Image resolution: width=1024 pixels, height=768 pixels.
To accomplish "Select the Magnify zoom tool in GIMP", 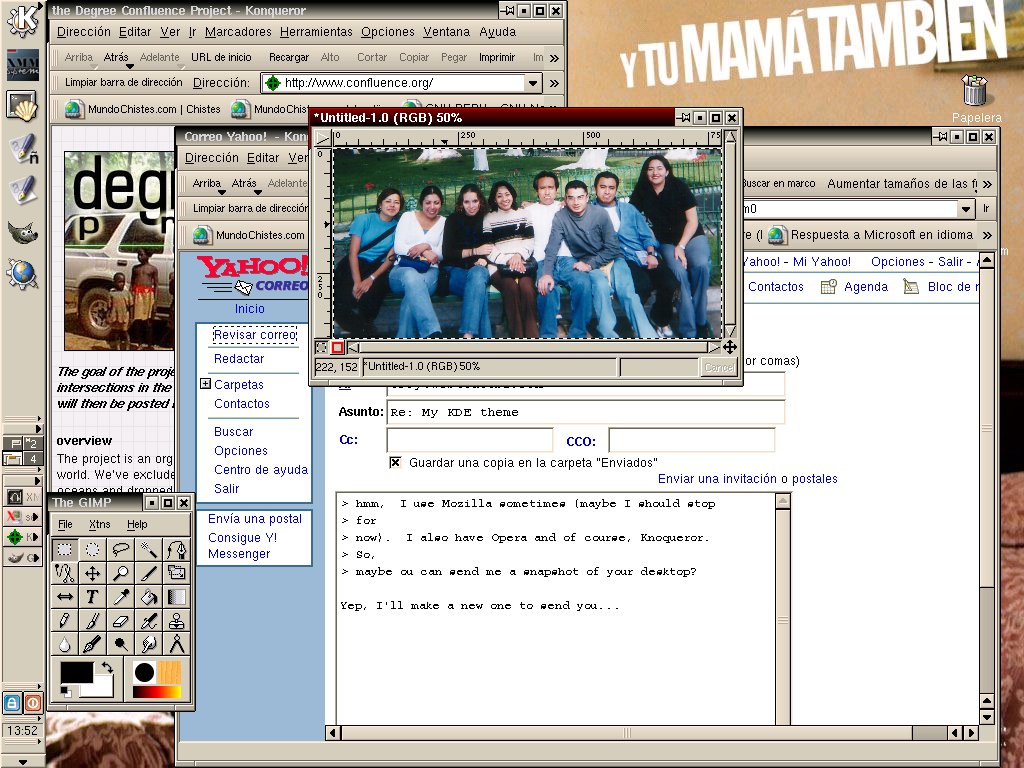I will (121, 573).
